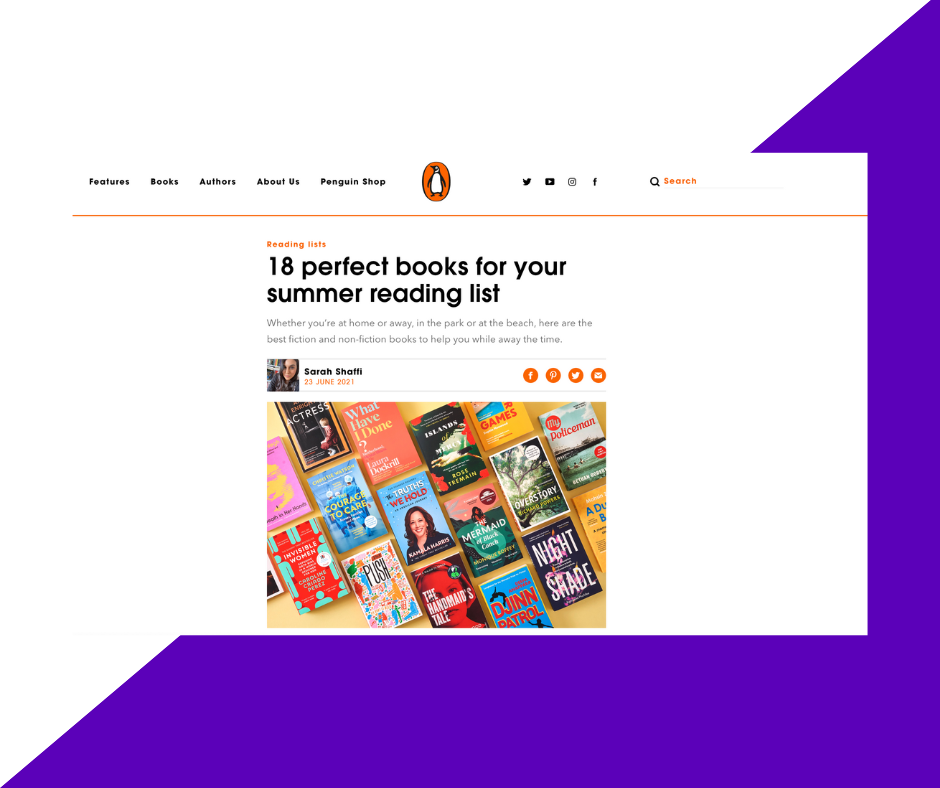Open author Sarah Shaffi's name link
Image resolution: width=940 pixels, height=788 pixels.
[x=333, y=371]
